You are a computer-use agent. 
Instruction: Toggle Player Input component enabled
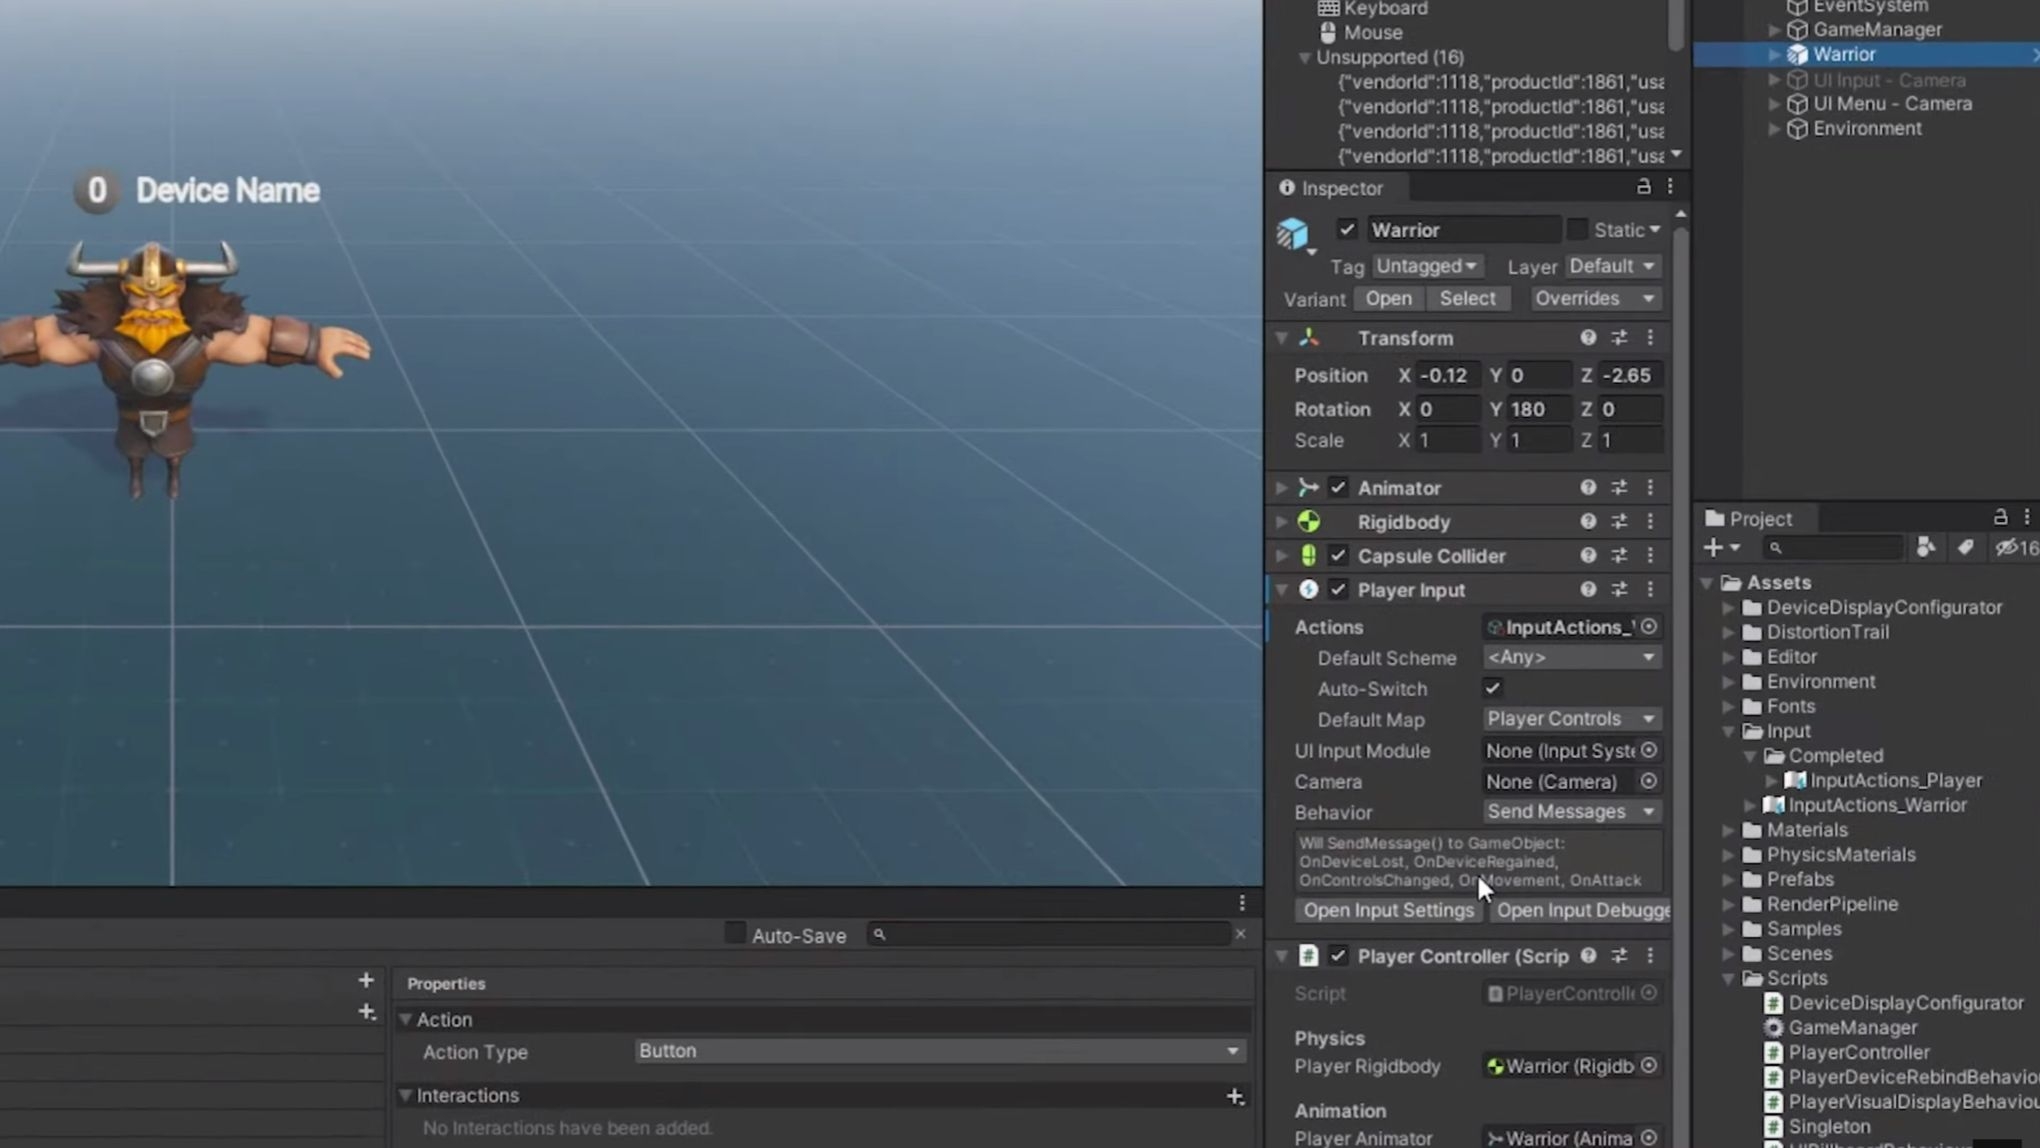pos(1337,589)
